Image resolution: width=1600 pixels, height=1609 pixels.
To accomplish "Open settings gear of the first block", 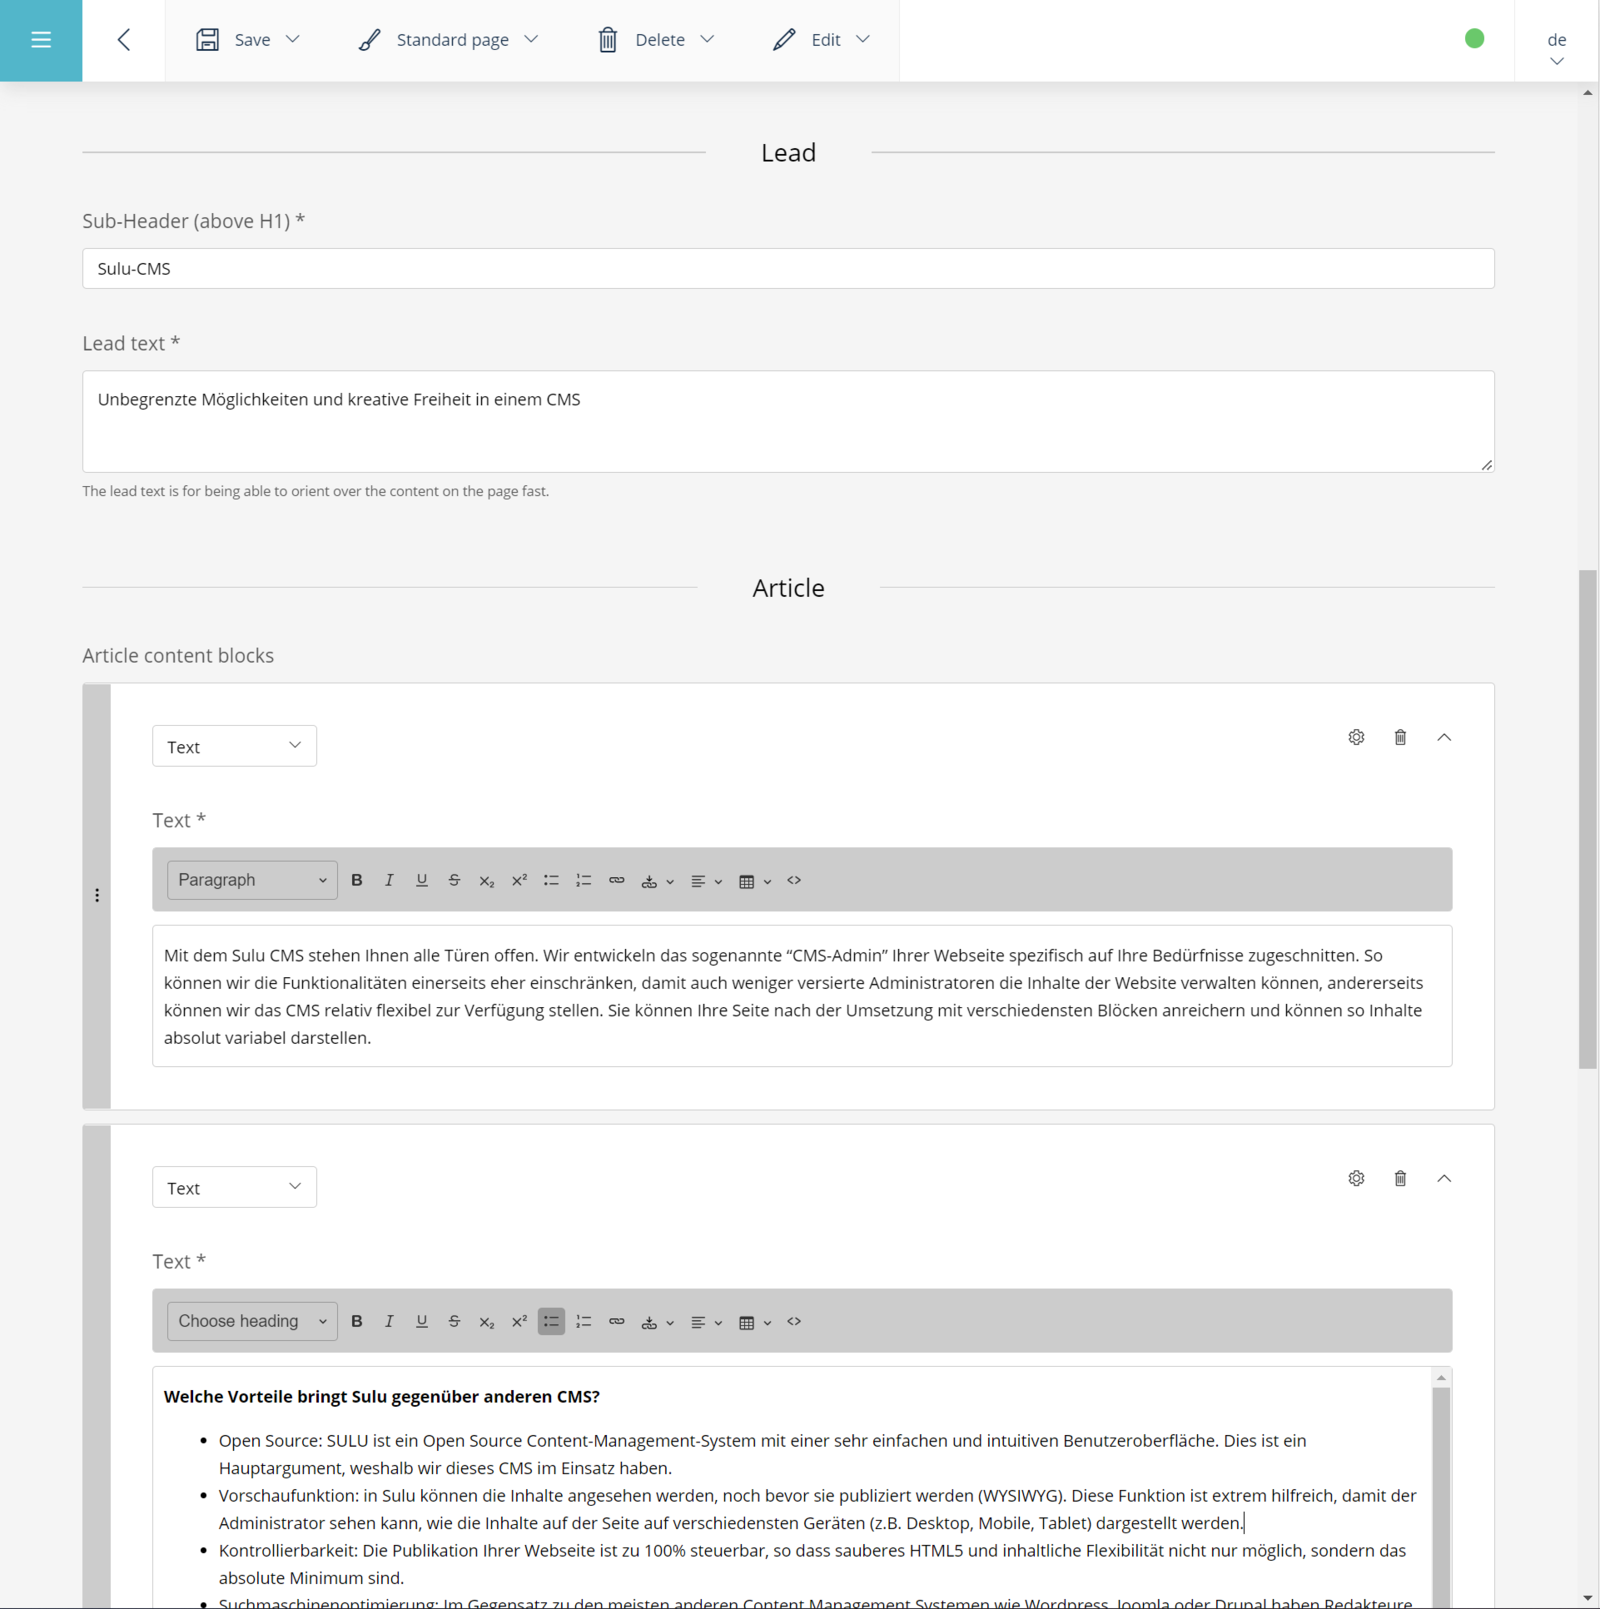I will [x=1356, y=737].
